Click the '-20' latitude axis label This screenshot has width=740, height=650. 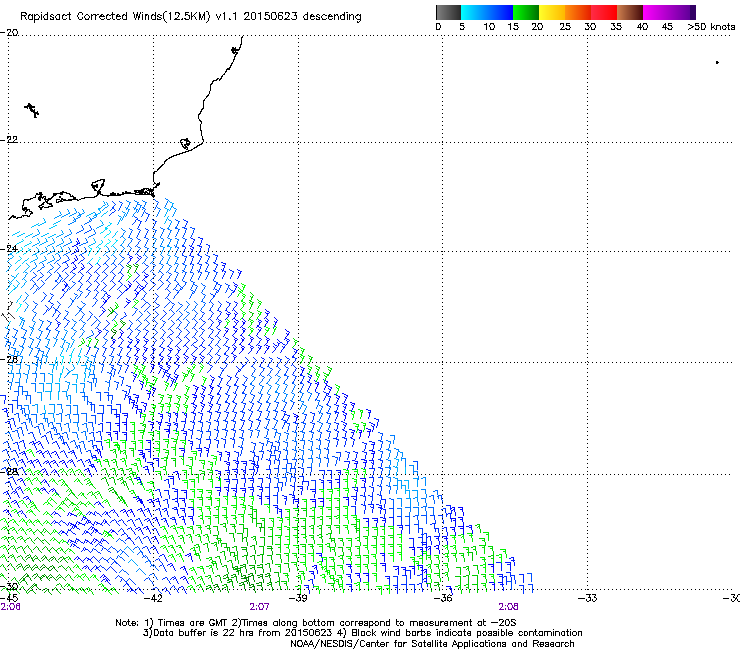click(9, 33)
